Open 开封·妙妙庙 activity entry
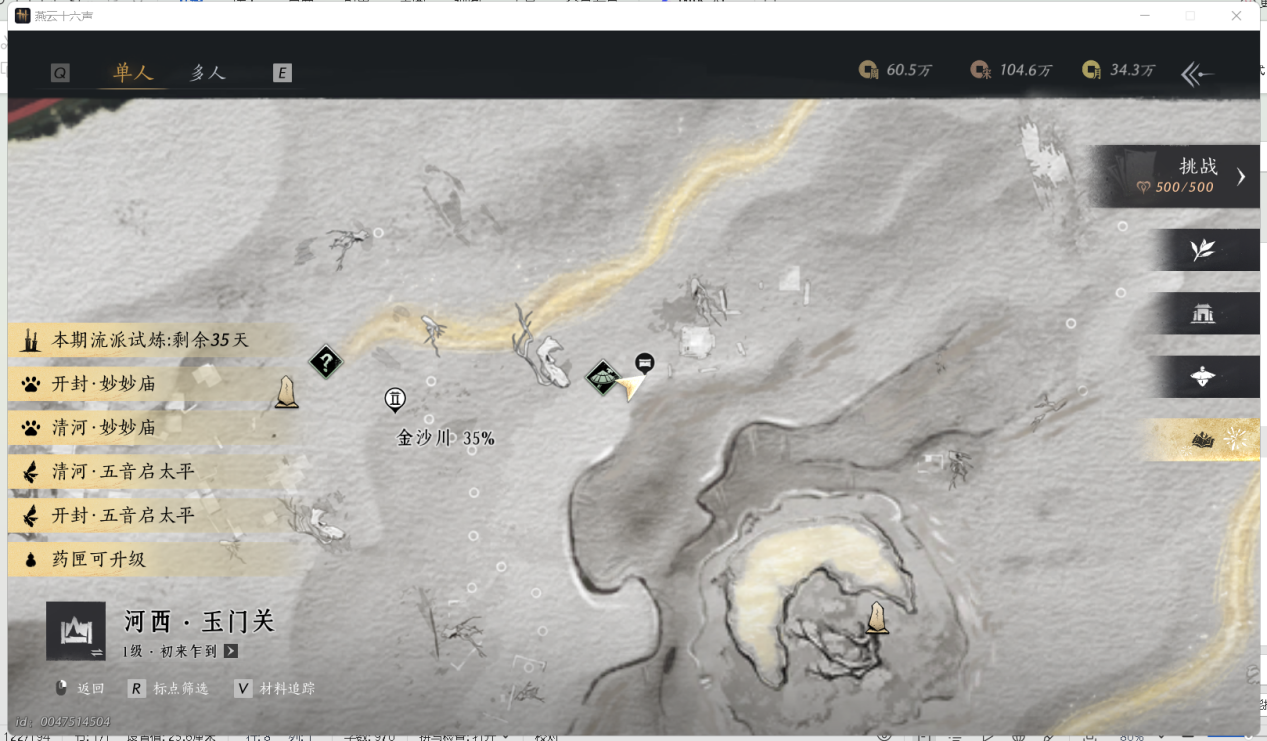Screen dimensions: 1267x741 (103, 384)
